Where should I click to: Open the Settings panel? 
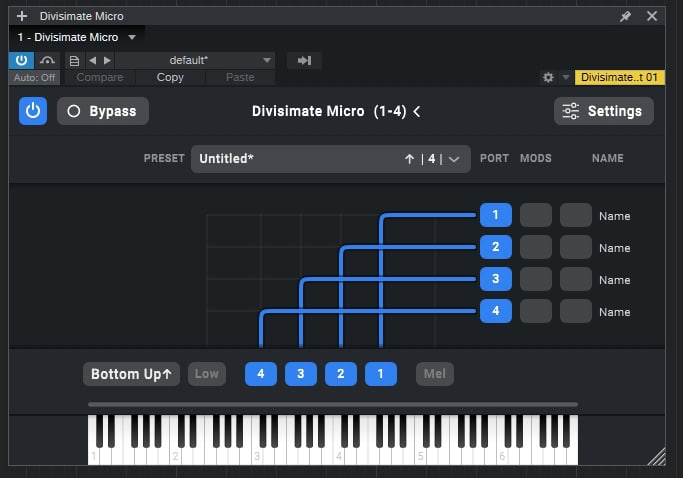point(604,111)
